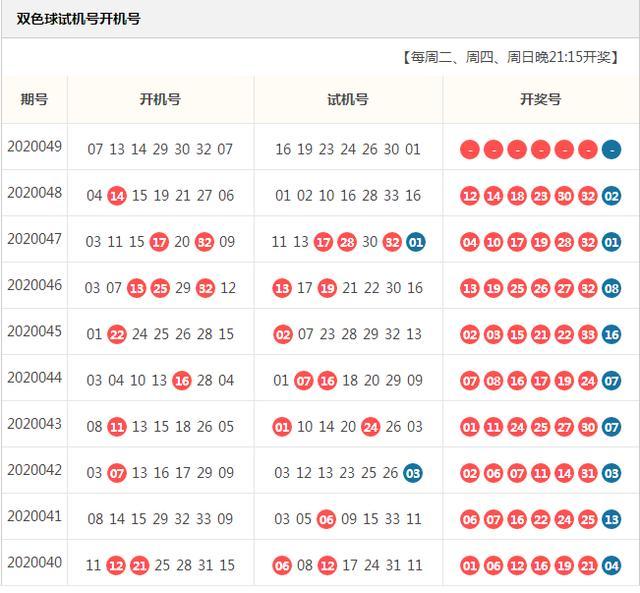
Task: Click number 18 in 2020044 试机号 cell
Action: (350, 380)
